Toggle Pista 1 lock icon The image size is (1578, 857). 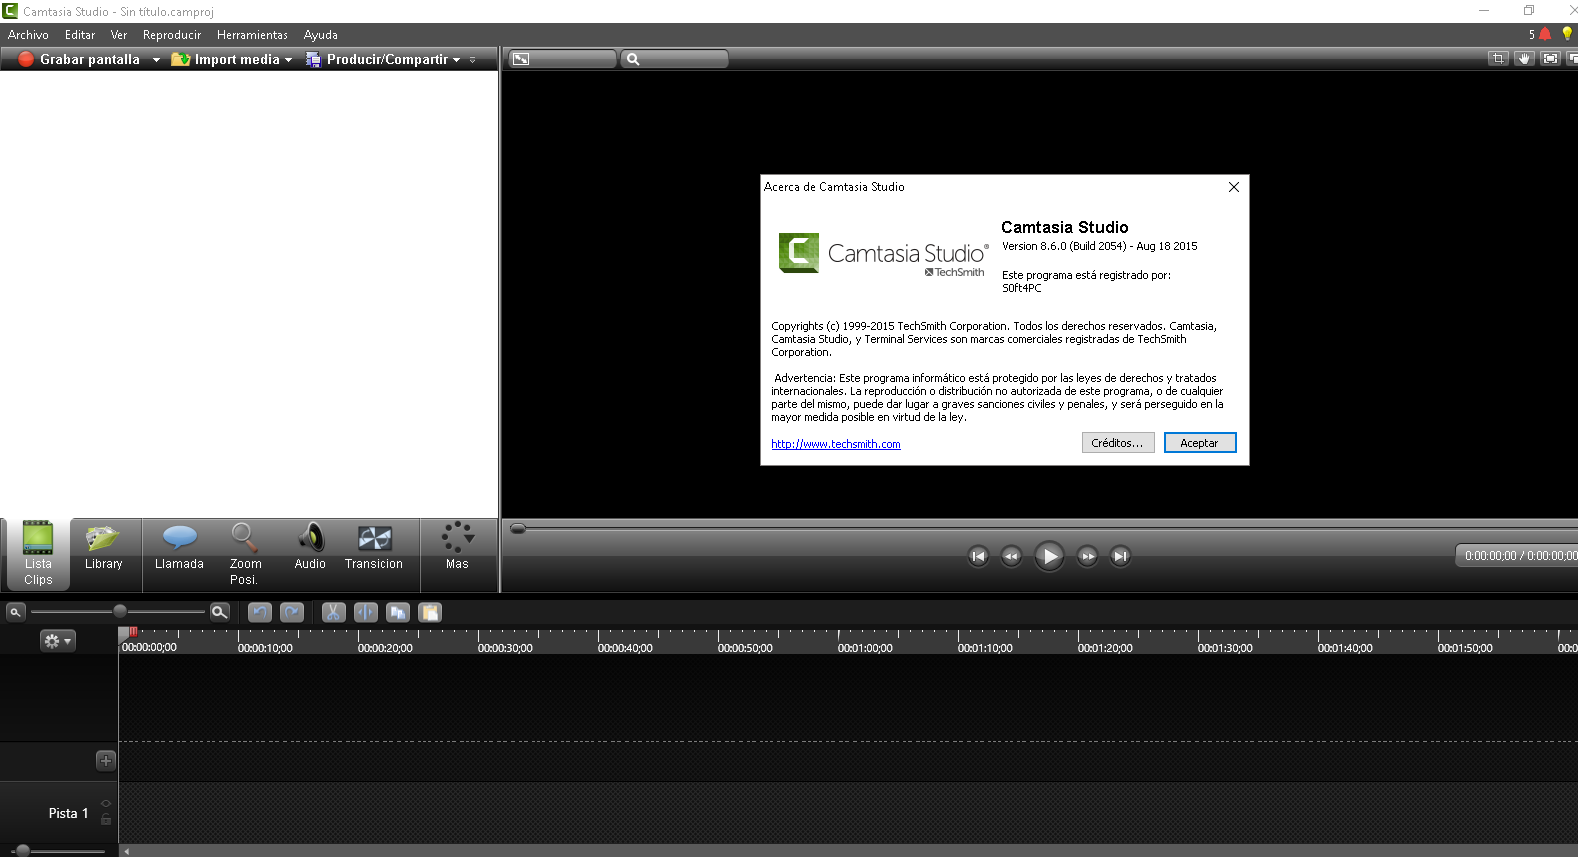106,819
